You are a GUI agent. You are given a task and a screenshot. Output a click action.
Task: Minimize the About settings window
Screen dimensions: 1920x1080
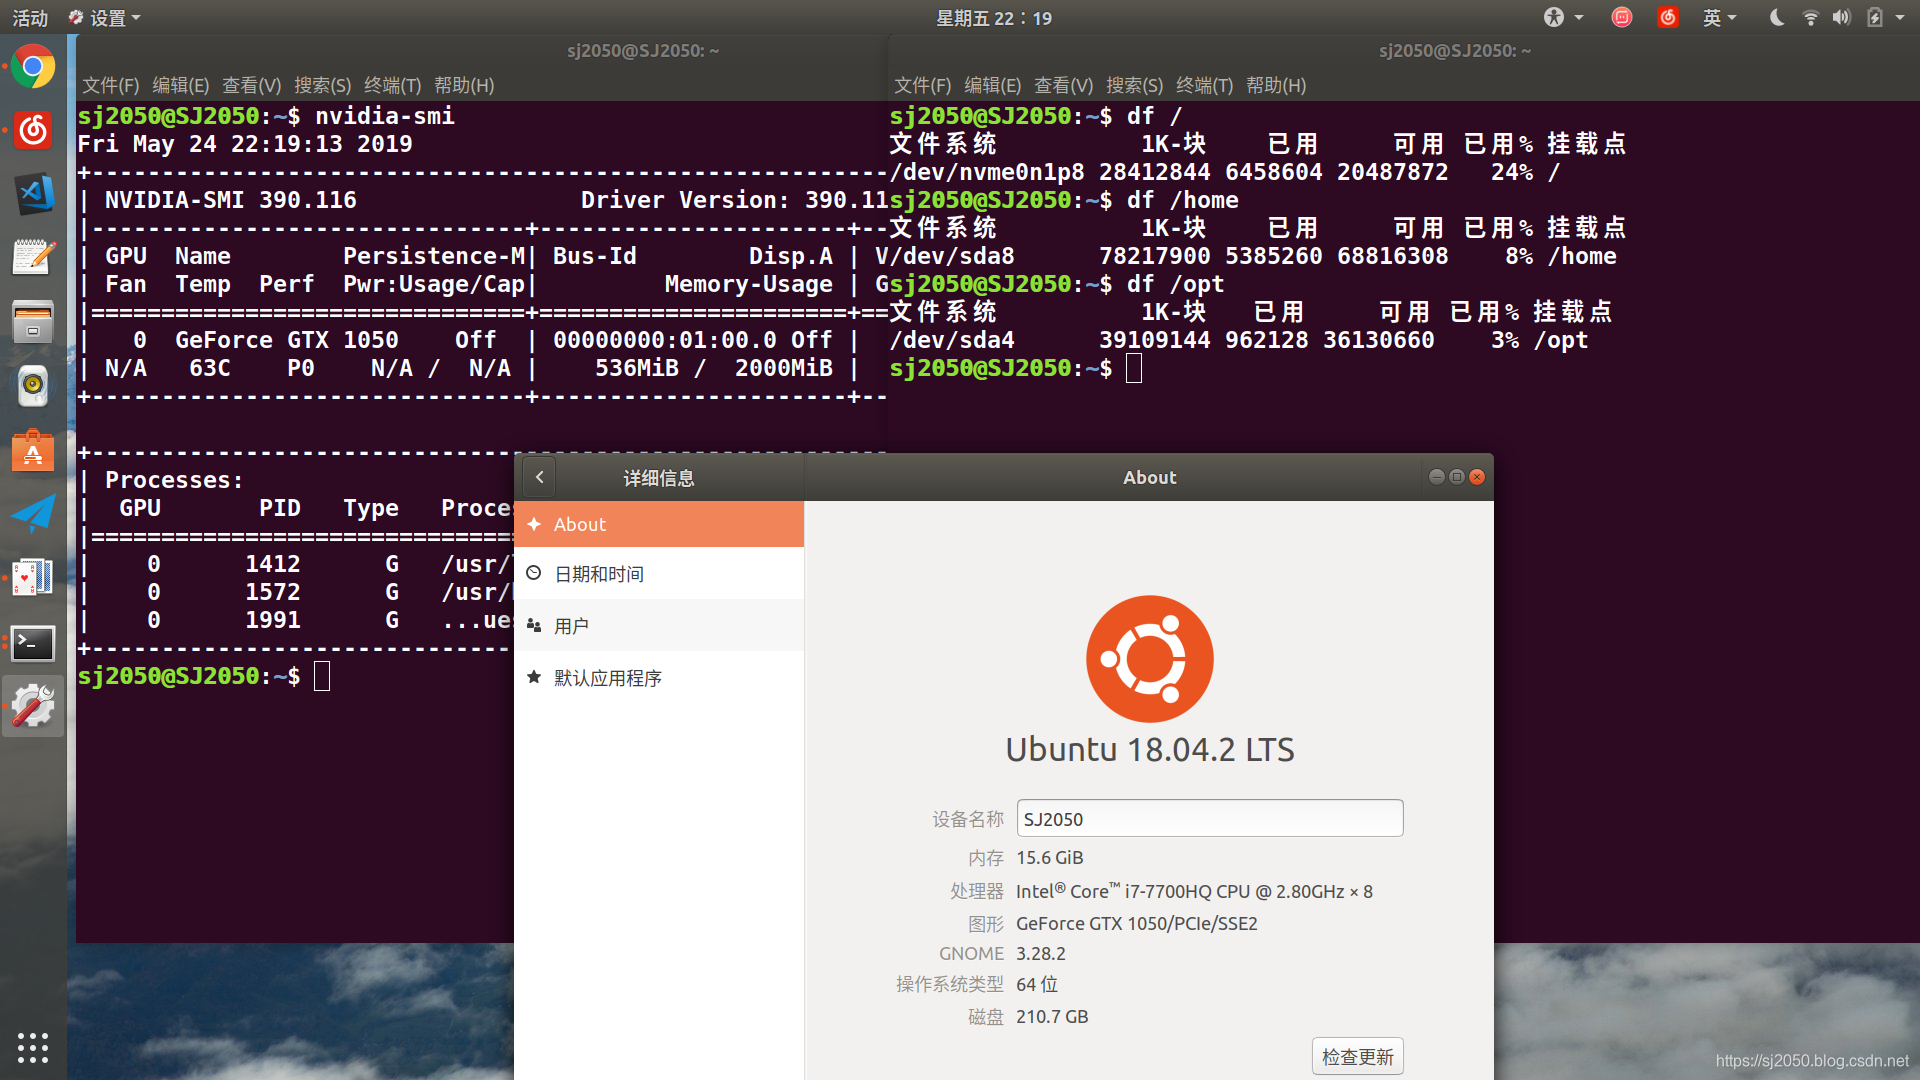click(1436, 477)
